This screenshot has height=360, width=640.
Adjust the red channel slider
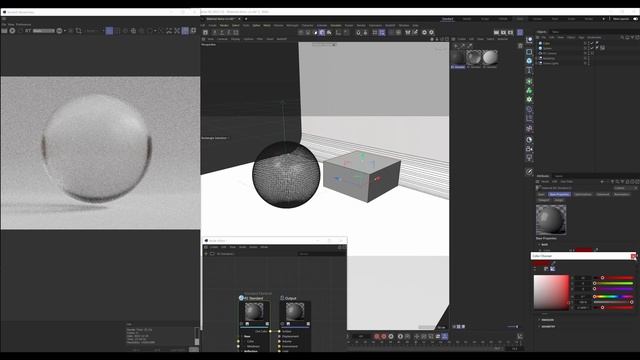click(613, 278)
